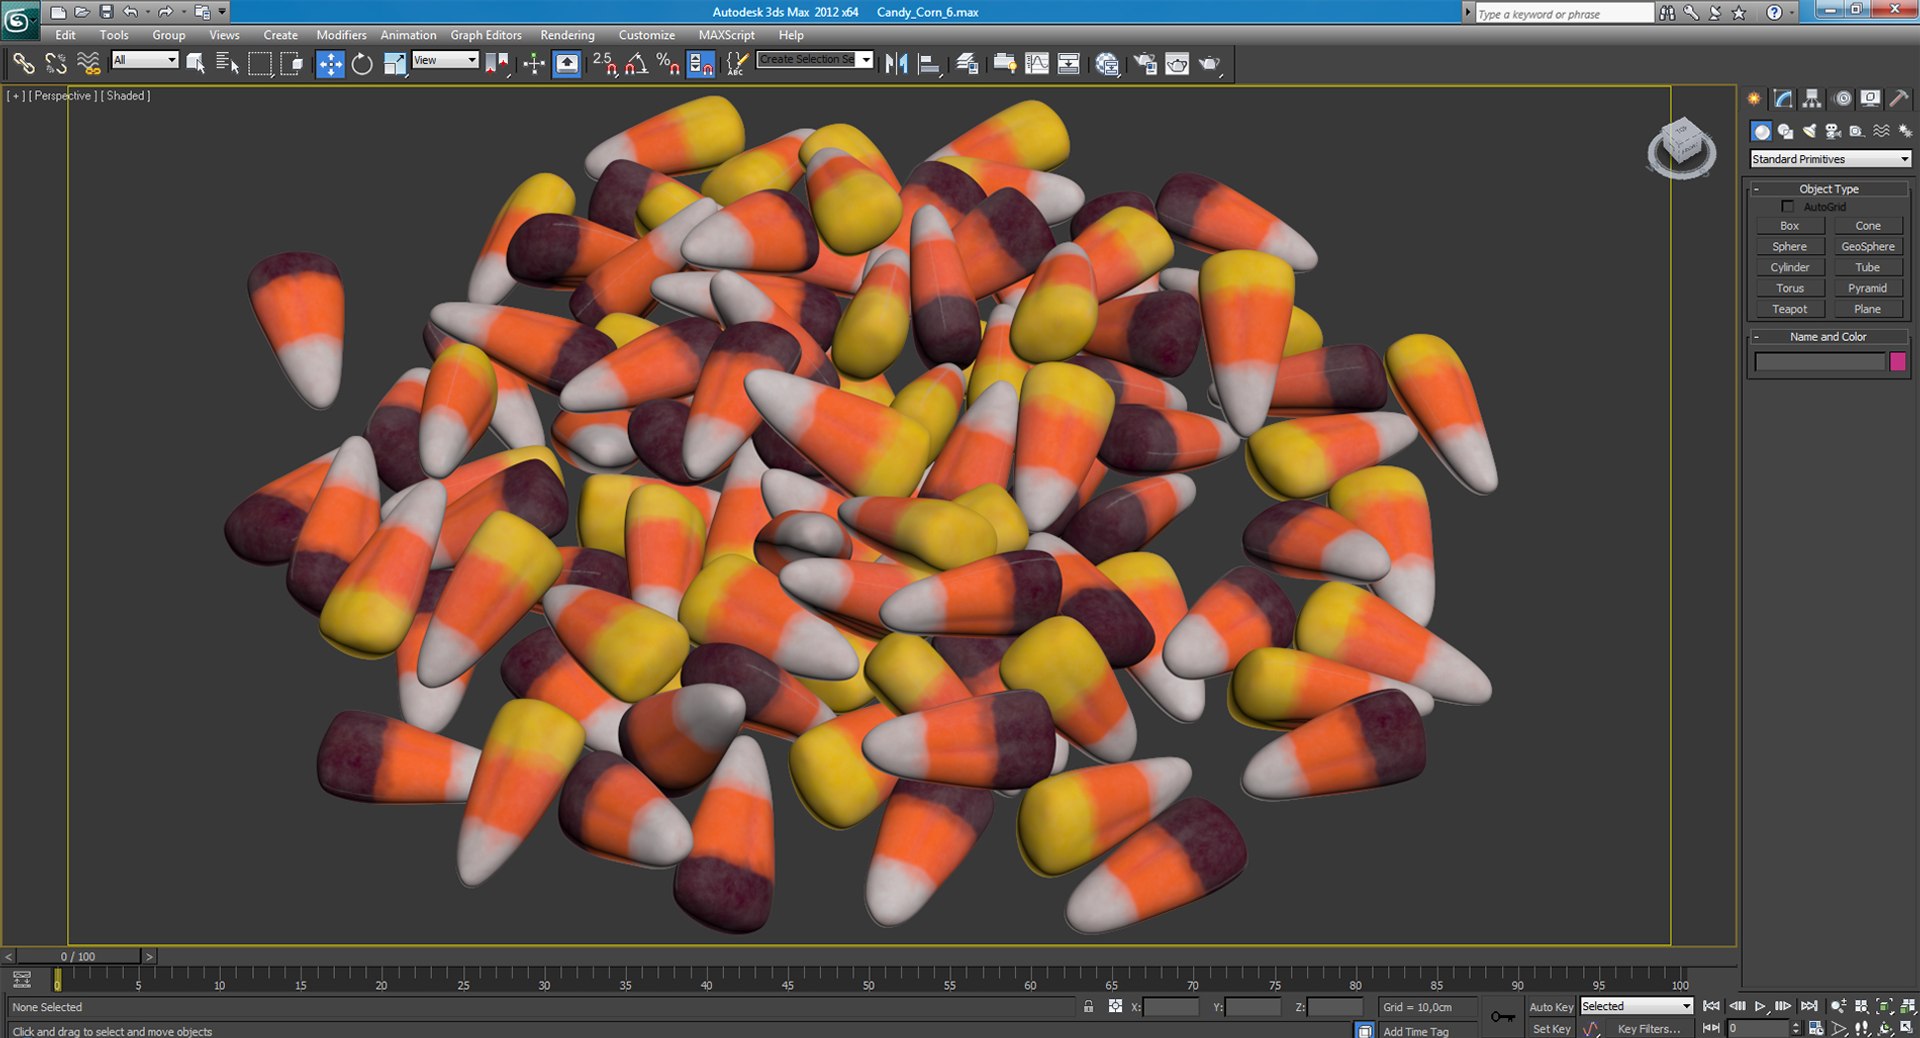Select the Shapes category icon
The height and width of the screenshot is (1038, 1920).
tap(1786, 131)
